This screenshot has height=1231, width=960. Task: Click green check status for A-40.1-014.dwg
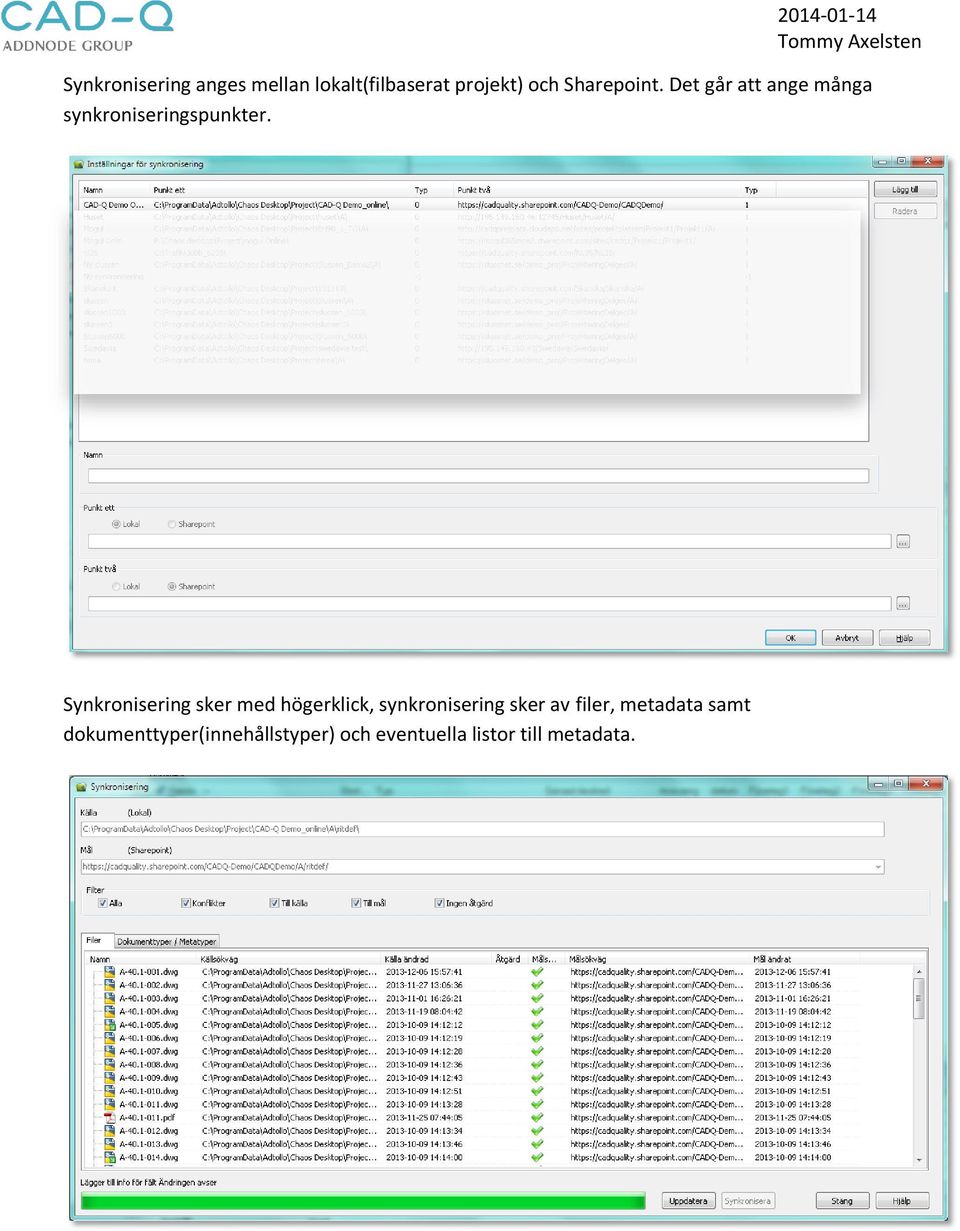pos(537,1157)
